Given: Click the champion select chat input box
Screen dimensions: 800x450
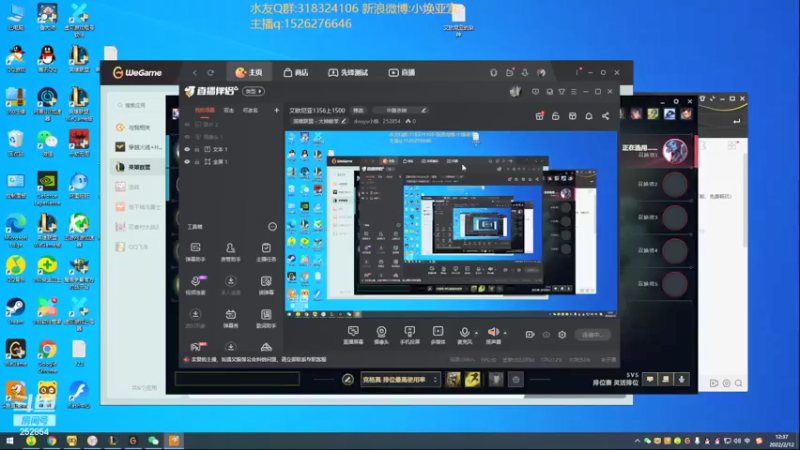Looking at the screenshot, I should pyautogui.click(x=237, y=379).
